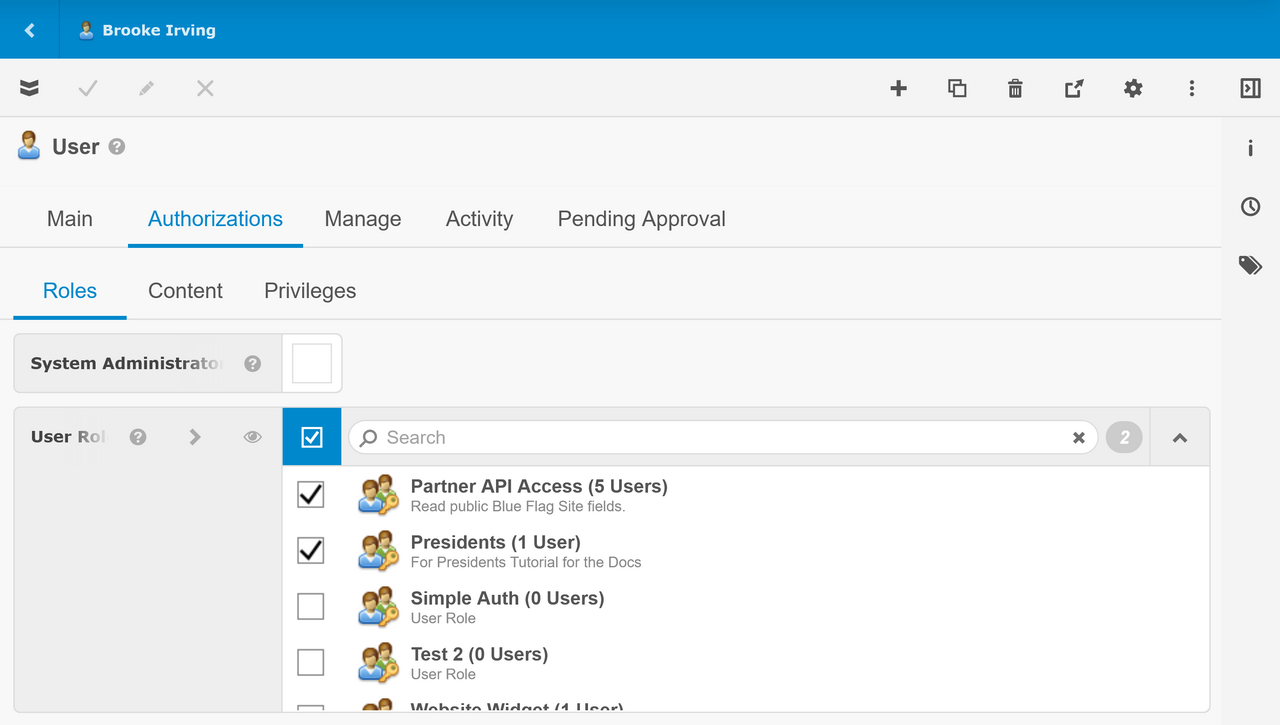Clear the role search with X button

tap(1079, 438)
